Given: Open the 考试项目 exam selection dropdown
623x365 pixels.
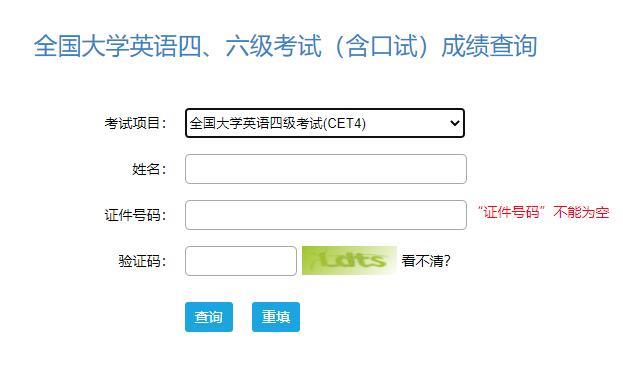Looking at the screenshot, I should (x=325, y=123).
